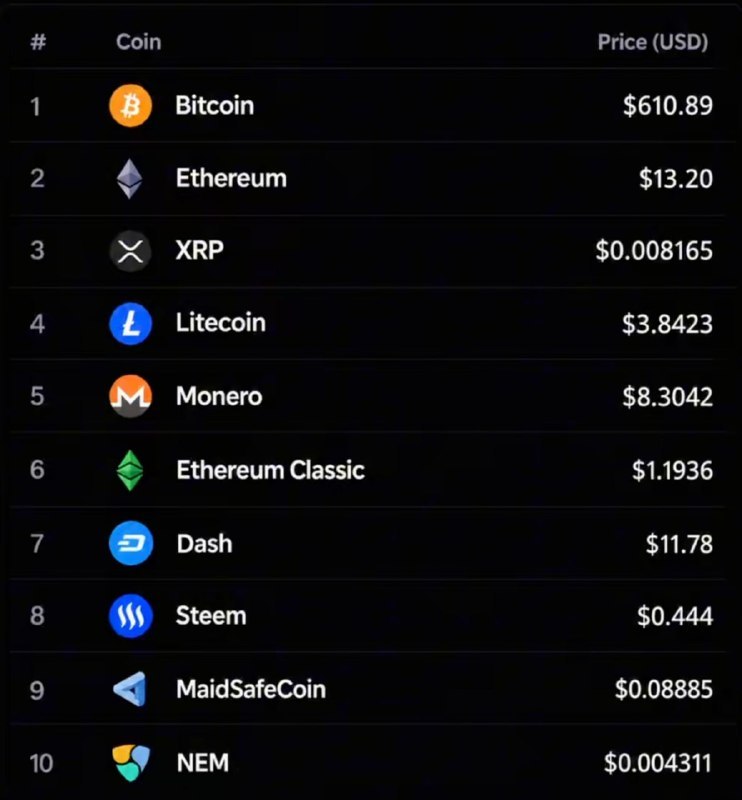Open the Ethereum Classic name link

pyautogui.click(x=270, y=470)
